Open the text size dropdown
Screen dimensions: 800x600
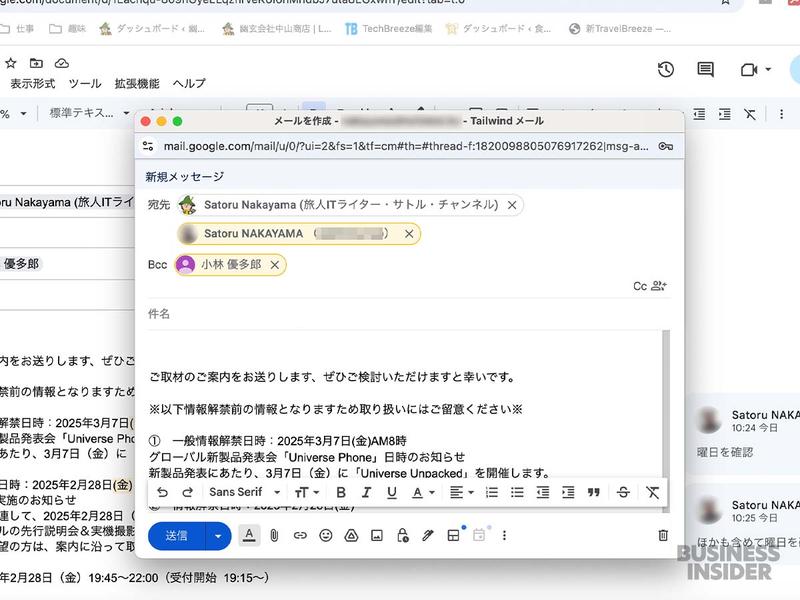coord(307,492)
